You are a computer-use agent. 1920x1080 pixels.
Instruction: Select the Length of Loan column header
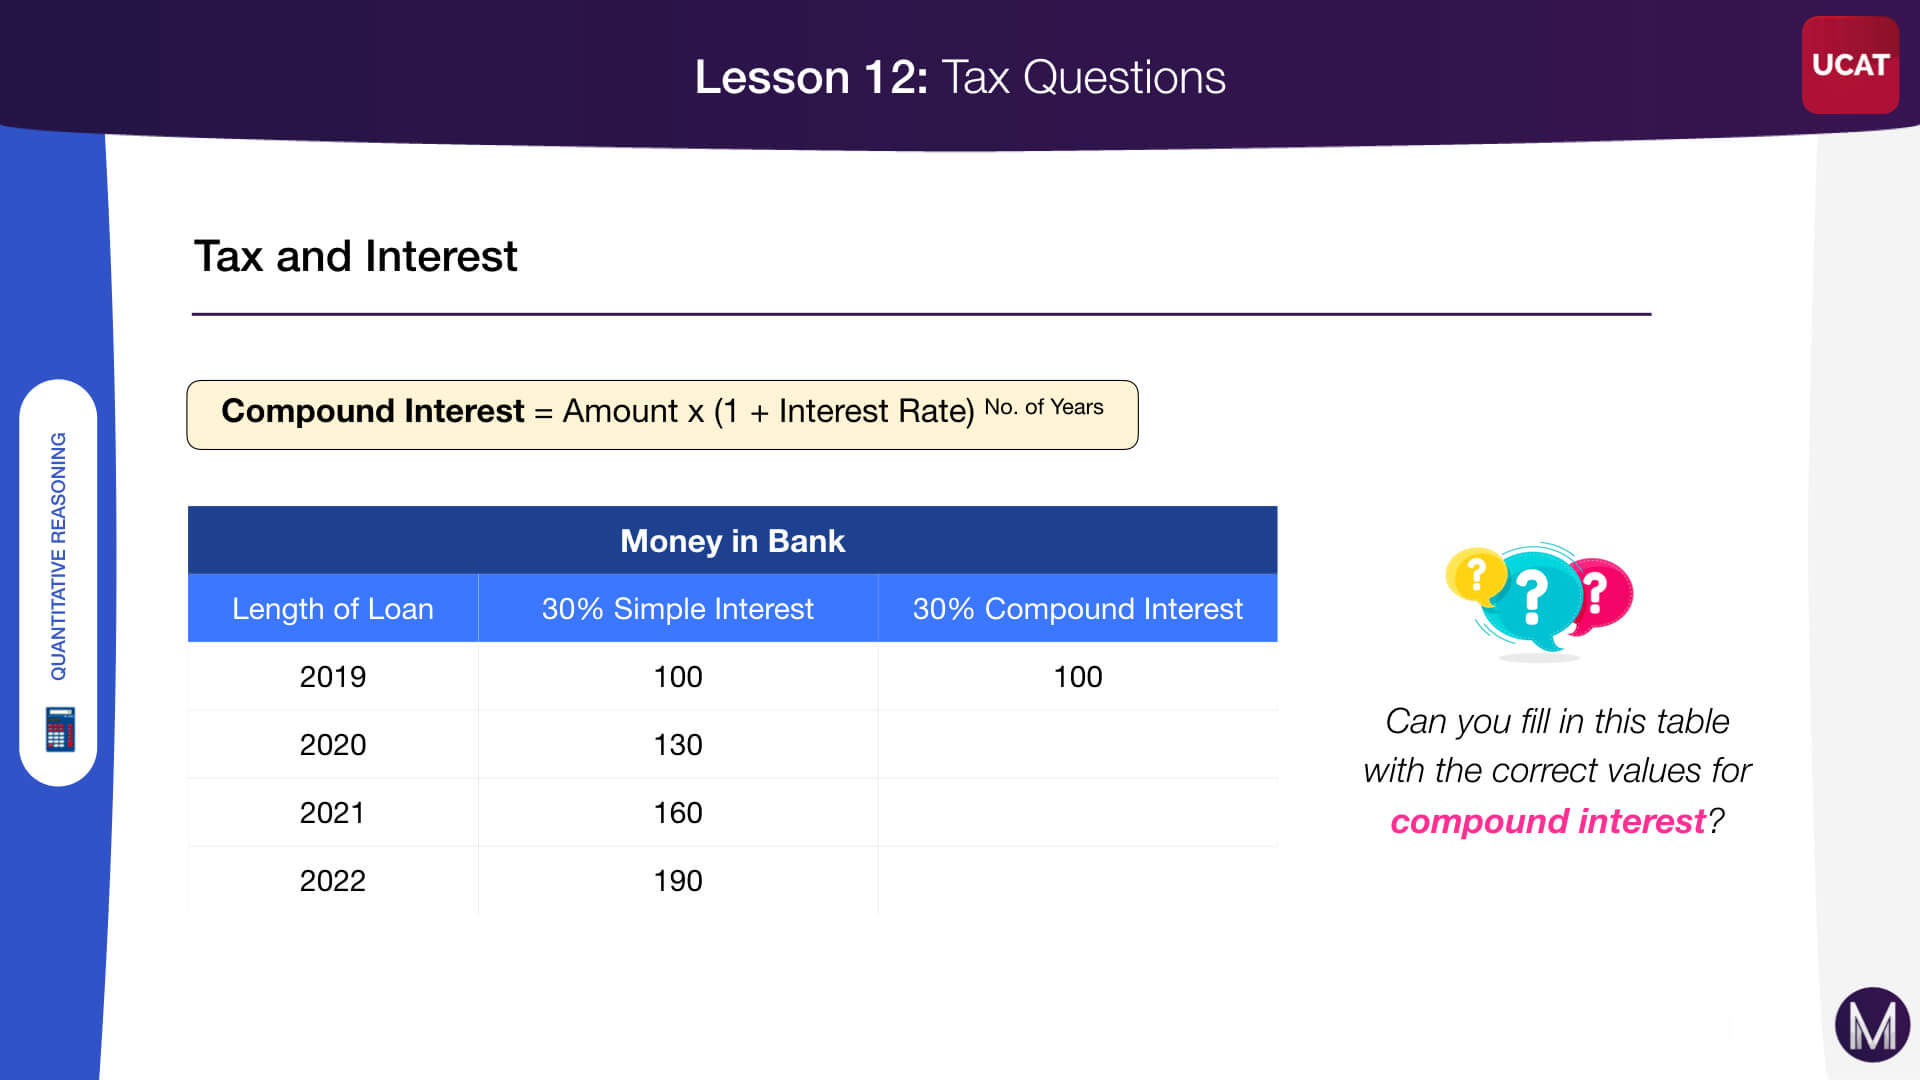pyautogui.click(x=333, y=608)
